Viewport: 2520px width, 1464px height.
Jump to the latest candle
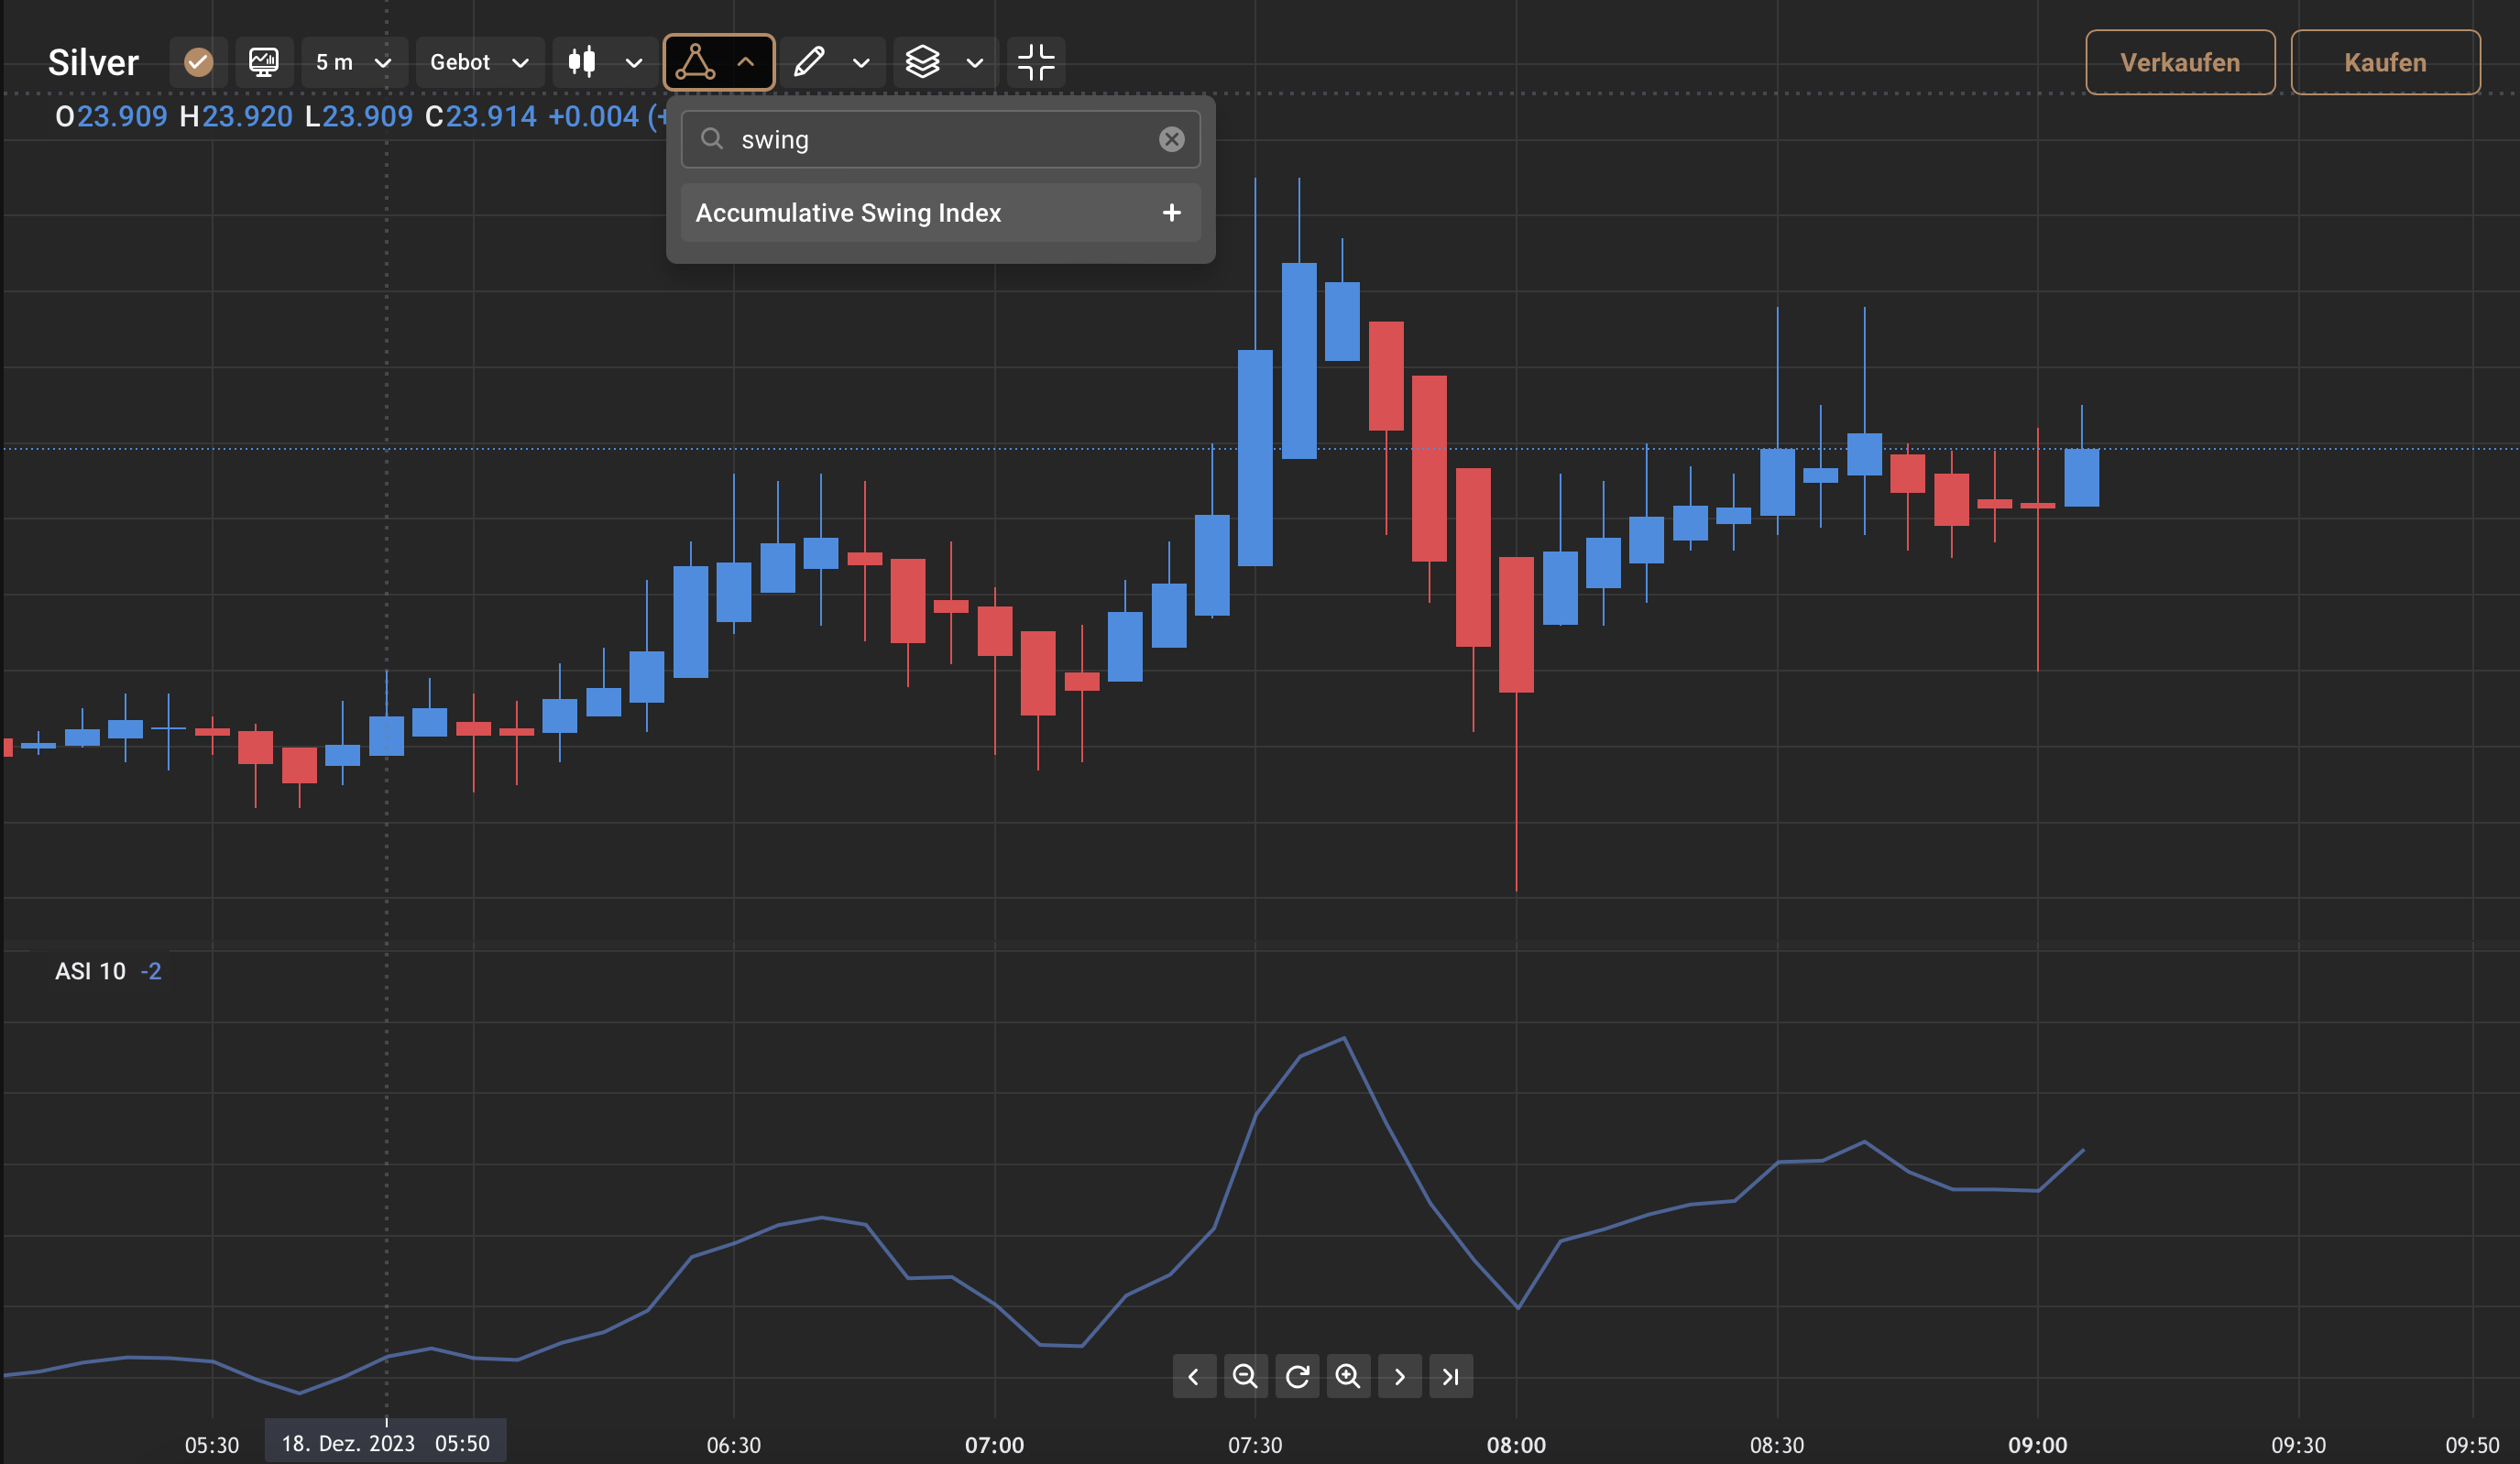(x=1451, y=1377)
